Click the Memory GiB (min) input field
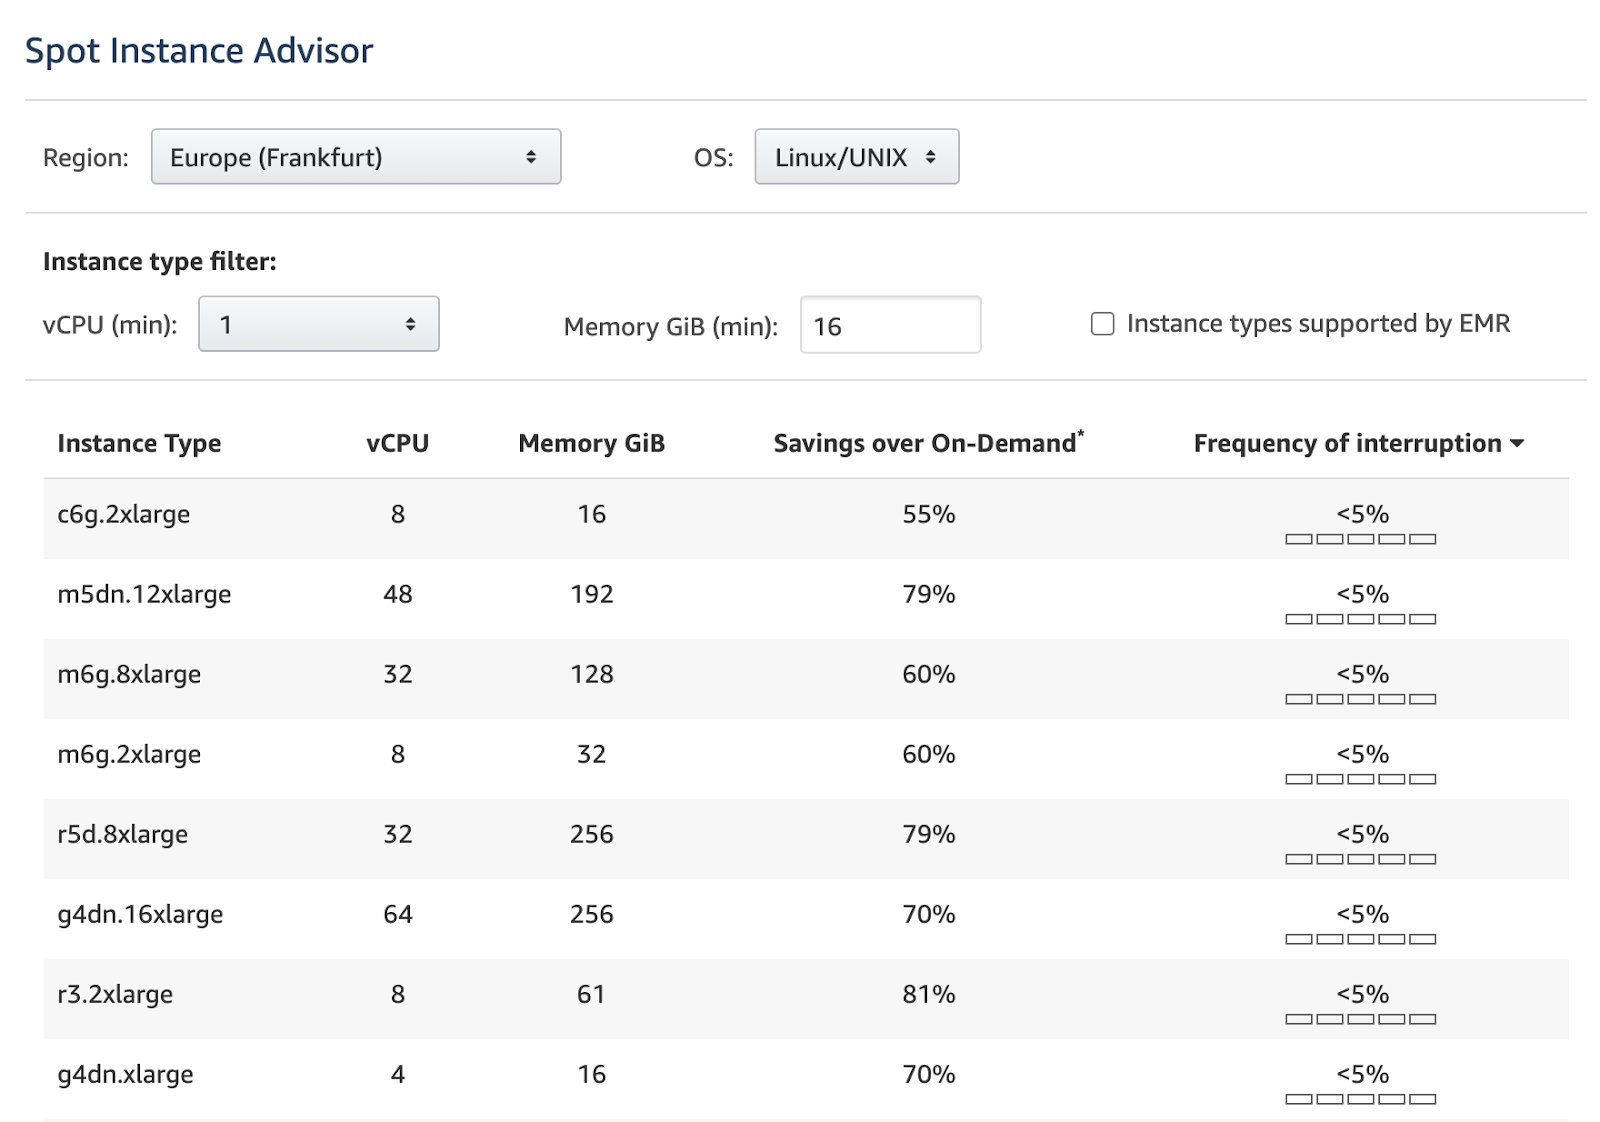Screen dimensions: 1600x1122 [x=889, y=326]
